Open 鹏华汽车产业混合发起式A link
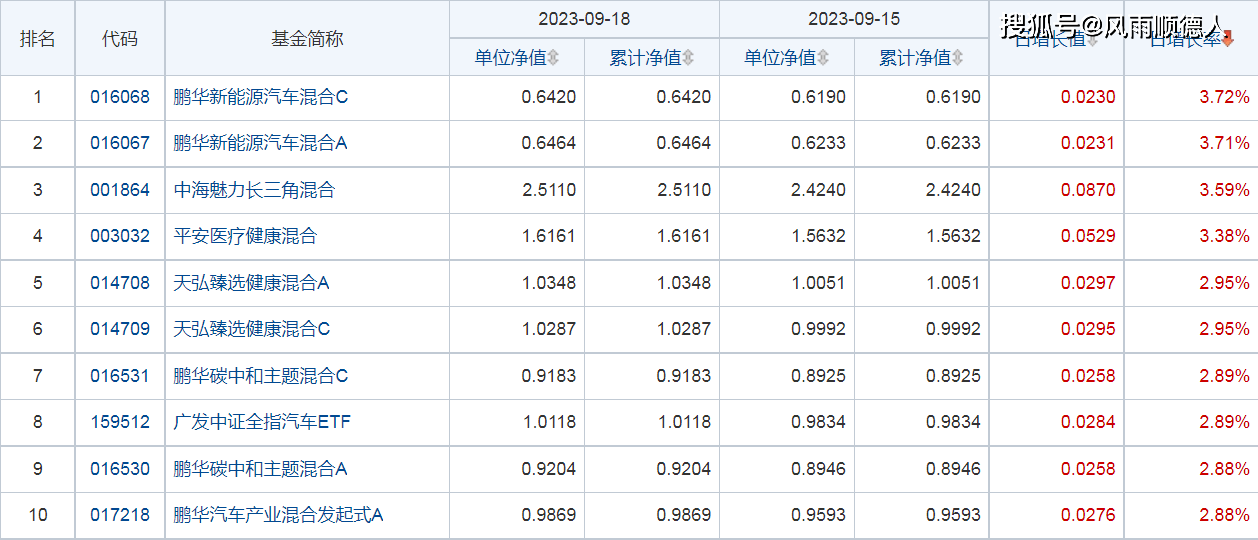Image resolution: width=1258 pixels, height=540 pixels. click(x=278, y=515)
